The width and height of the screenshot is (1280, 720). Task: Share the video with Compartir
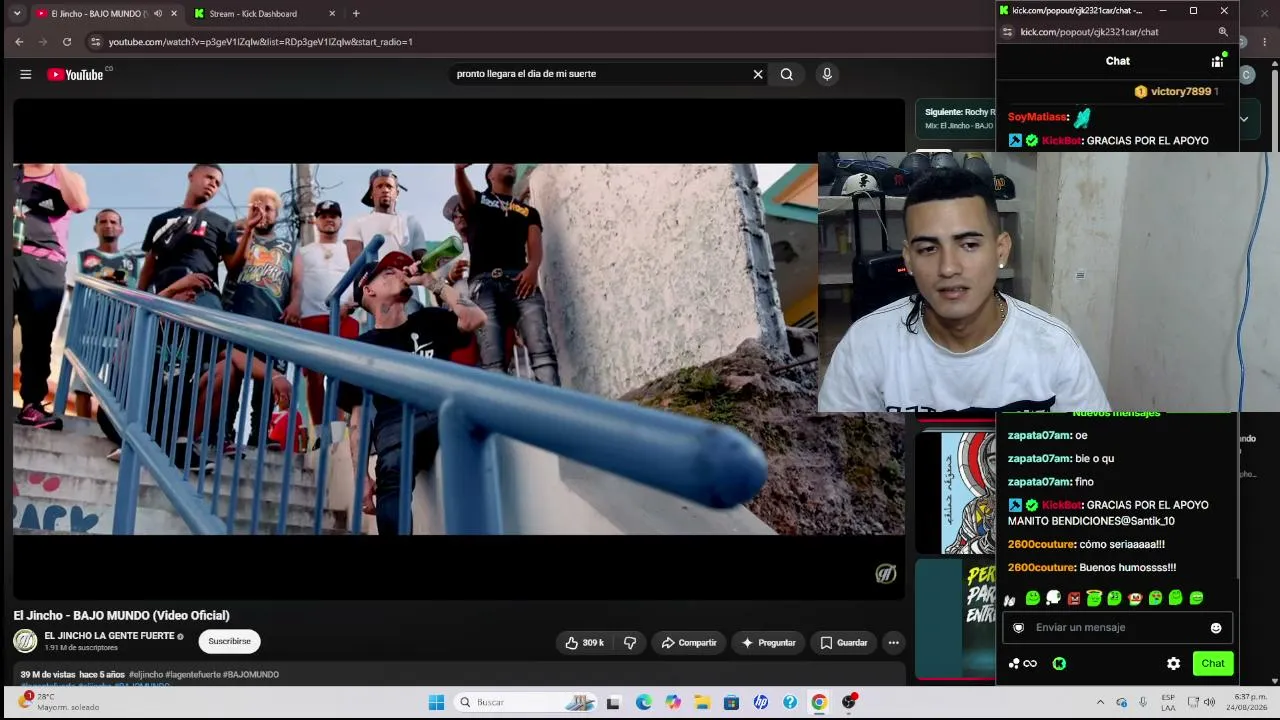(689, 643)
